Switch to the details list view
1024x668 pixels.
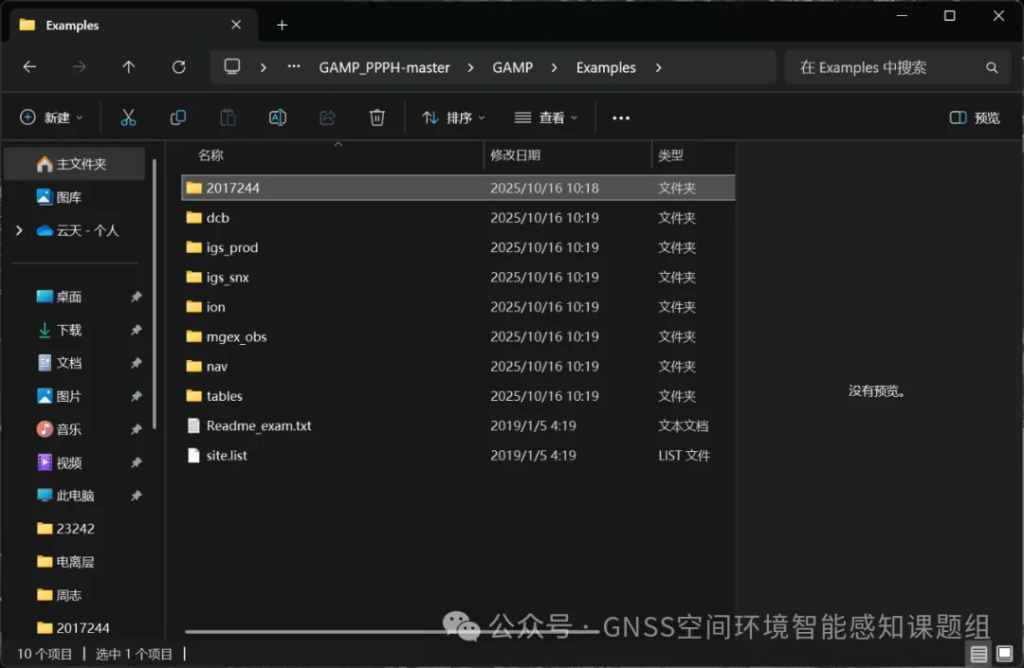point(978,653)
